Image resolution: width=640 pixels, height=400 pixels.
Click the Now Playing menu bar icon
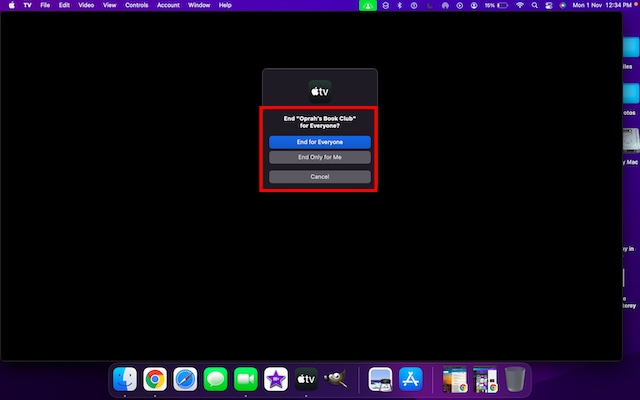pos(460,5)
